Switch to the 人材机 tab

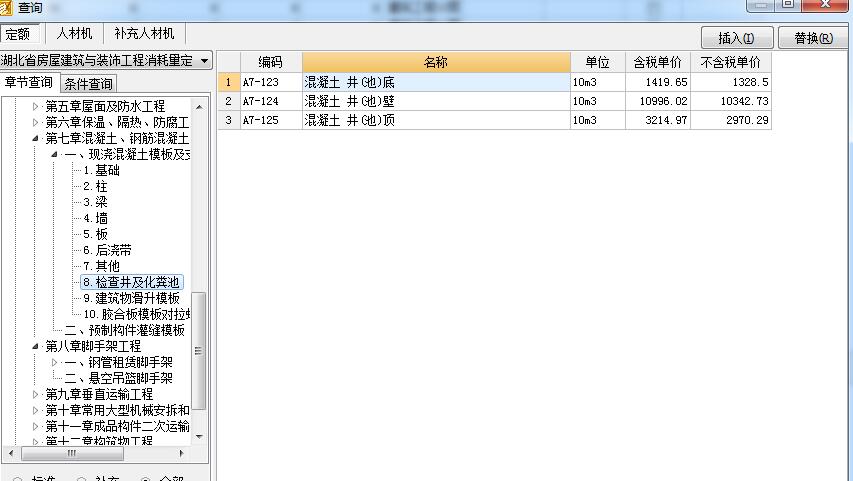[75, 34]
